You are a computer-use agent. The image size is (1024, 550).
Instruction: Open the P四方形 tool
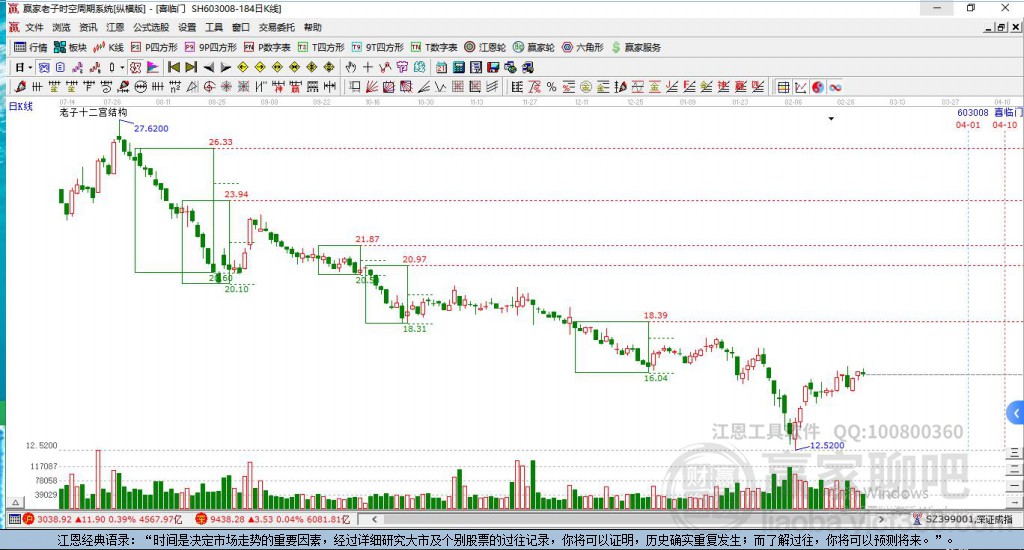tap(154, 47)
